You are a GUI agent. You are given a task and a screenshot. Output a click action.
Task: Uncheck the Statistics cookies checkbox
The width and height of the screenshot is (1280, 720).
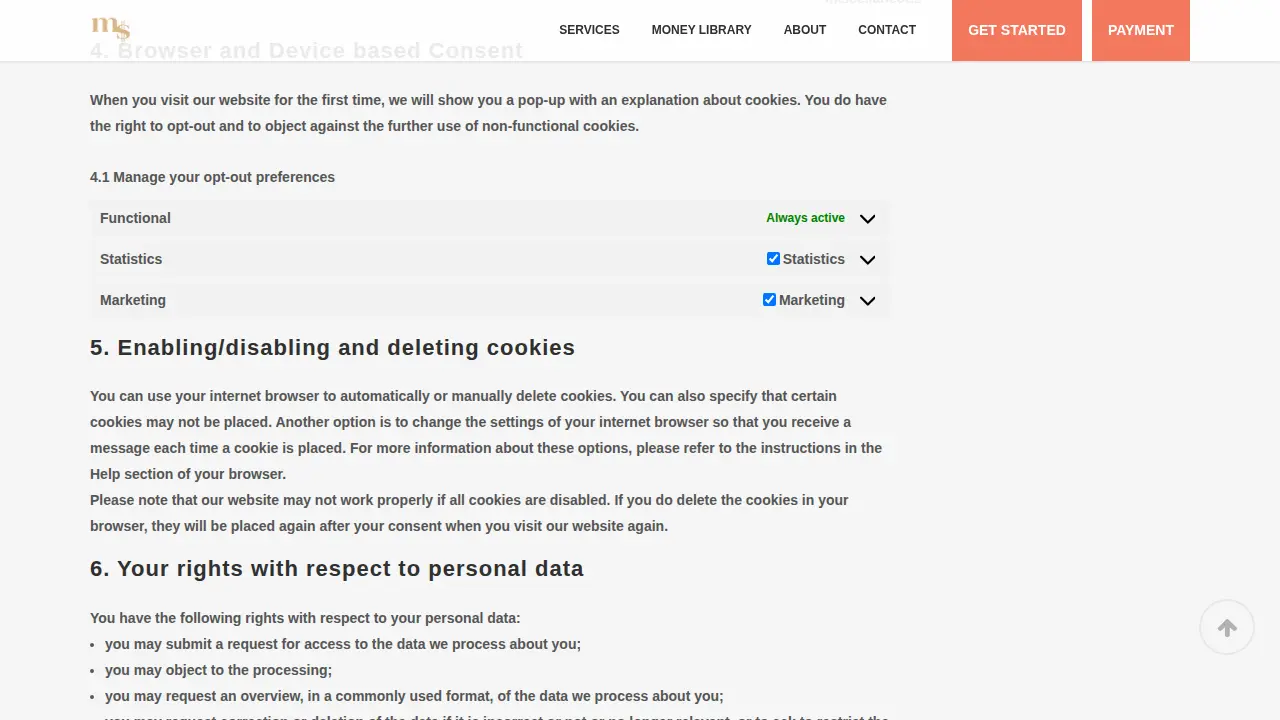click(773, 259)
